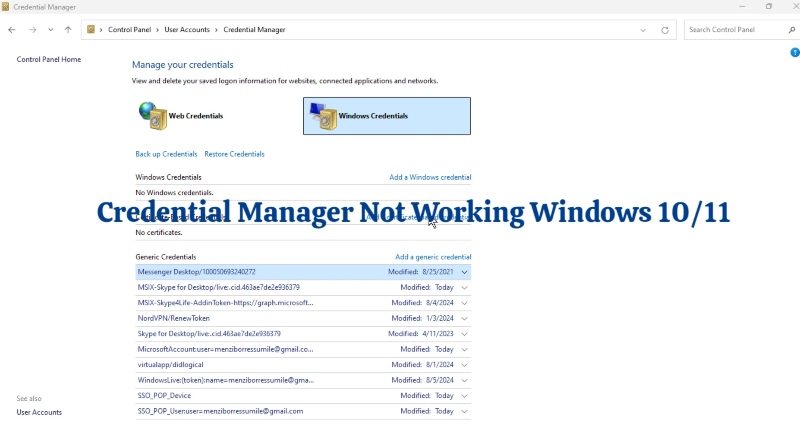Select Skype for Desktop/live credential name

209,334
